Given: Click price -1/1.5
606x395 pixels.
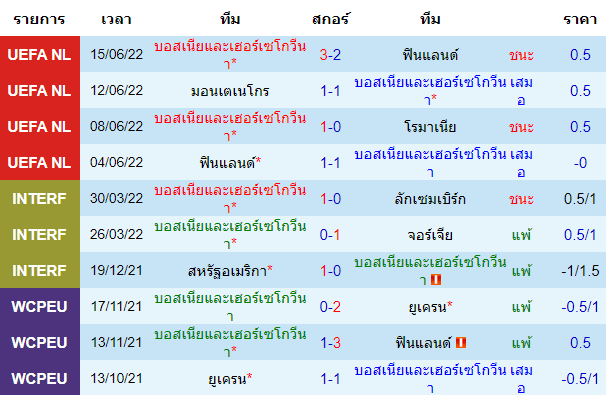Looking at the screenshot, I should [580, 271].
